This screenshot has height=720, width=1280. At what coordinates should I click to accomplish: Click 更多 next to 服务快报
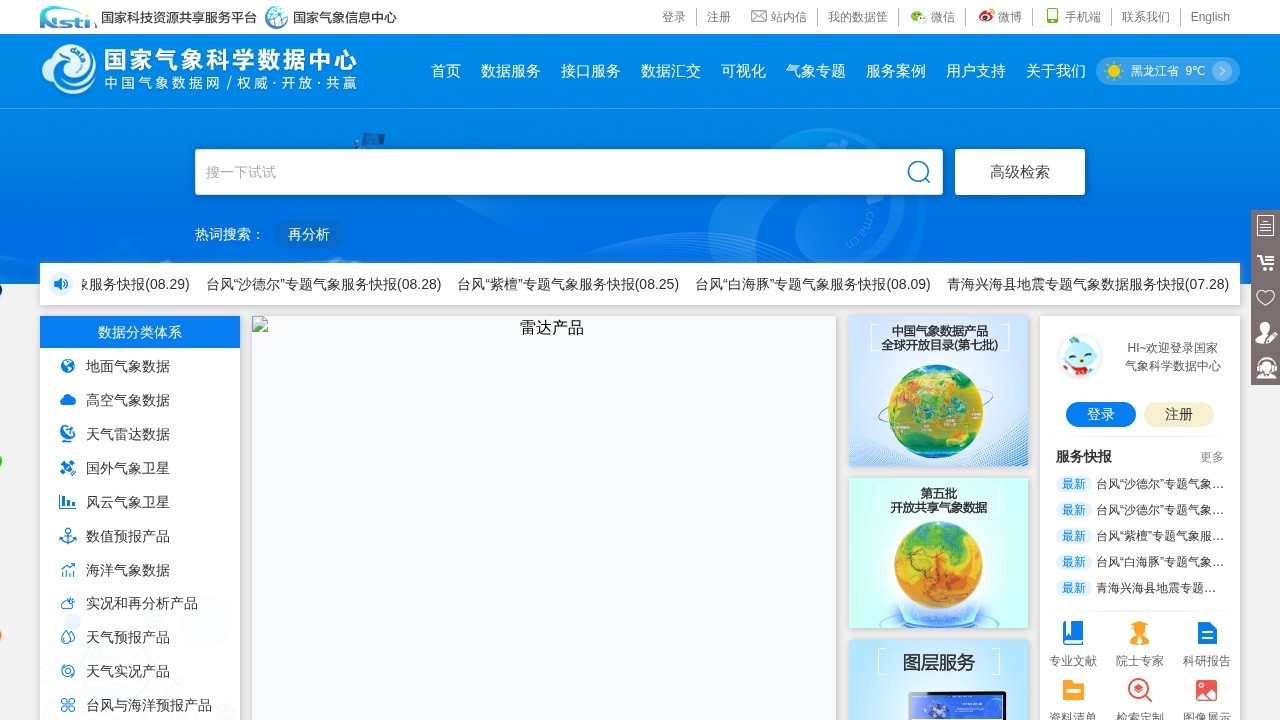point(1212,457)
